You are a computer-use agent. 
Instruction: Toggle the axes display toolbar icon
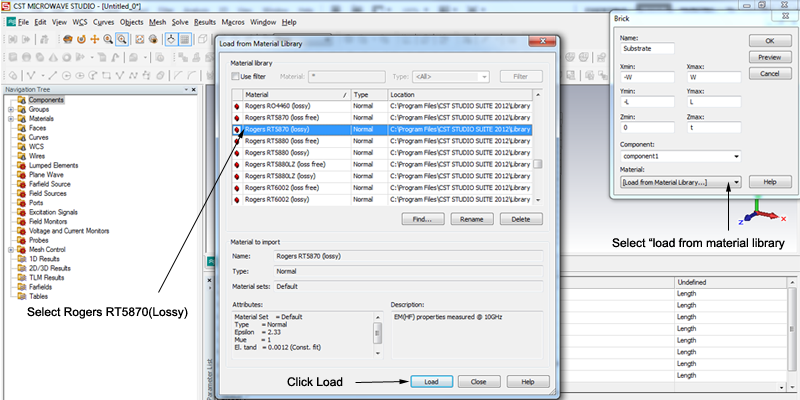tap(171, 39)
